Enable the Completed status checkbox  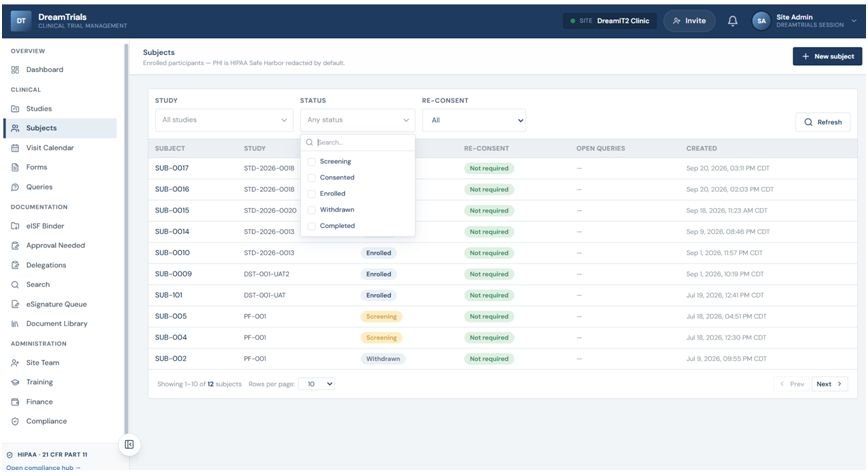coord(312,226)
